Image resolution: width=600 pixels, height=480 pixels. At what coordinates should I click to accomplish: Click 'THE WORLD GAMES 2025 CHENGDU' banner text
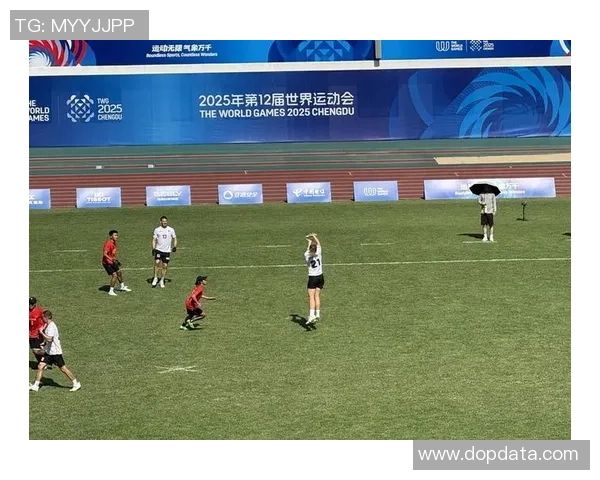point(277,113)
